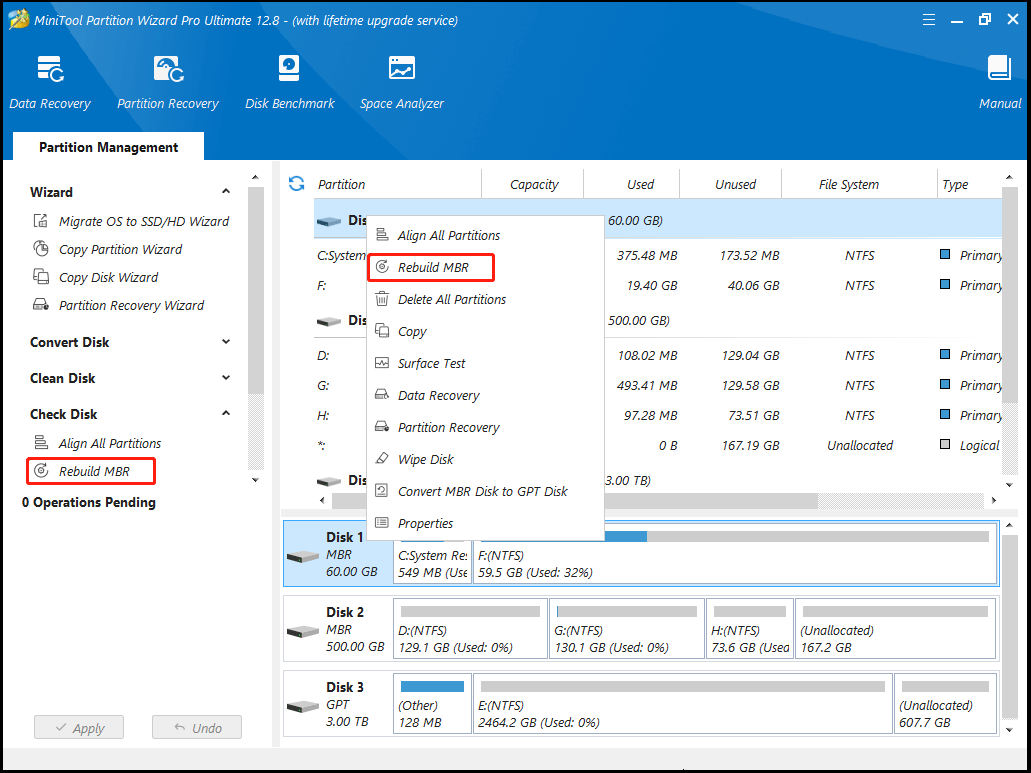Sort by the Unused column header
This screenshot has height=773, width=1031.
731,185
